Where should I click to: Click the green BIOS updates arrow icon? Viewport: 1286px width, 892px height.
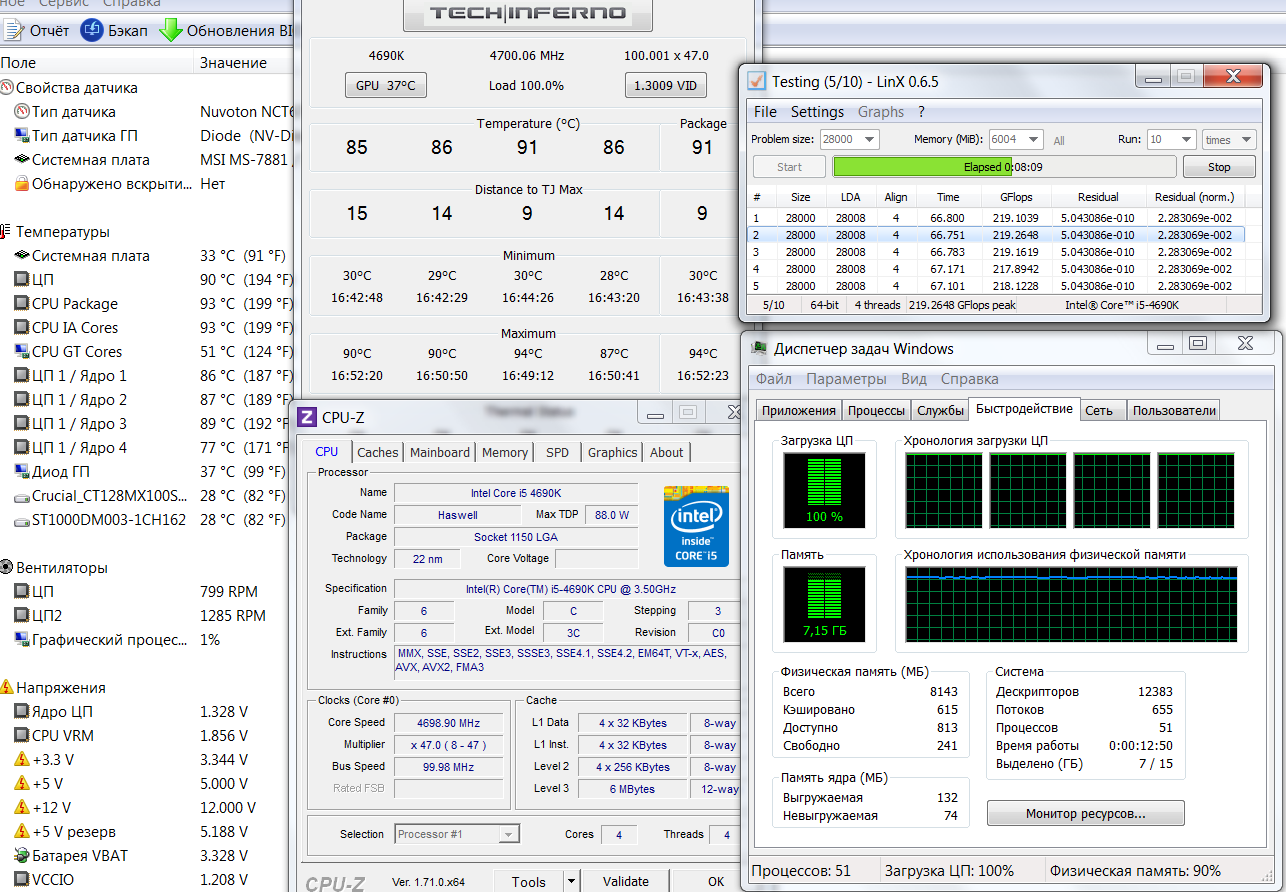[x=170, y=31]
